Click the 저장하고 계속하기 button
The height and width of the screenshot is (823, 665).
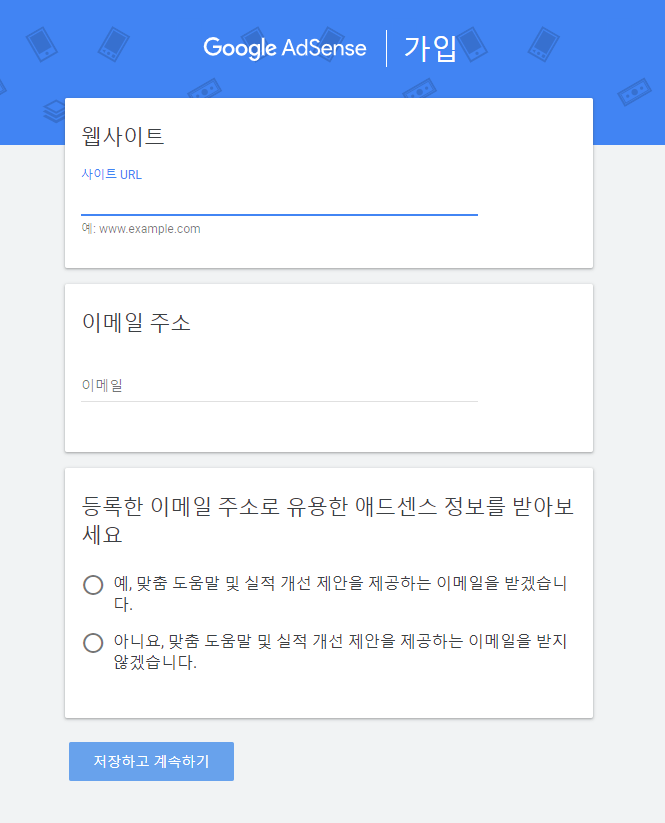click(x=151, y=761)
